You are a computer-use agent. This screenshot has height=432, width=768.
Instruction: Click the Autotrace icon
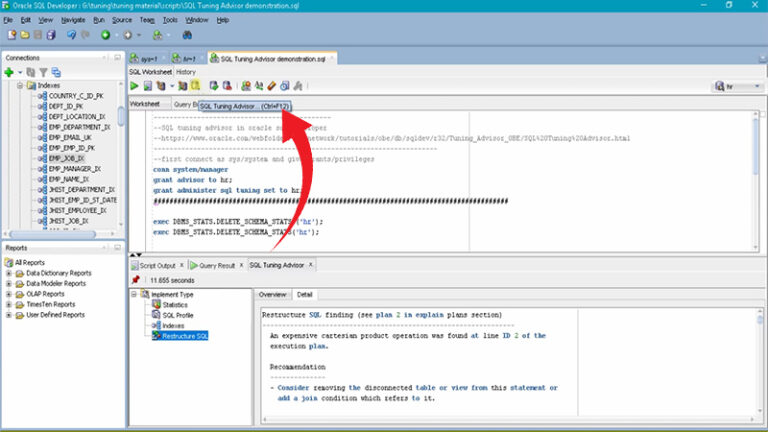(x=182, y=86)
